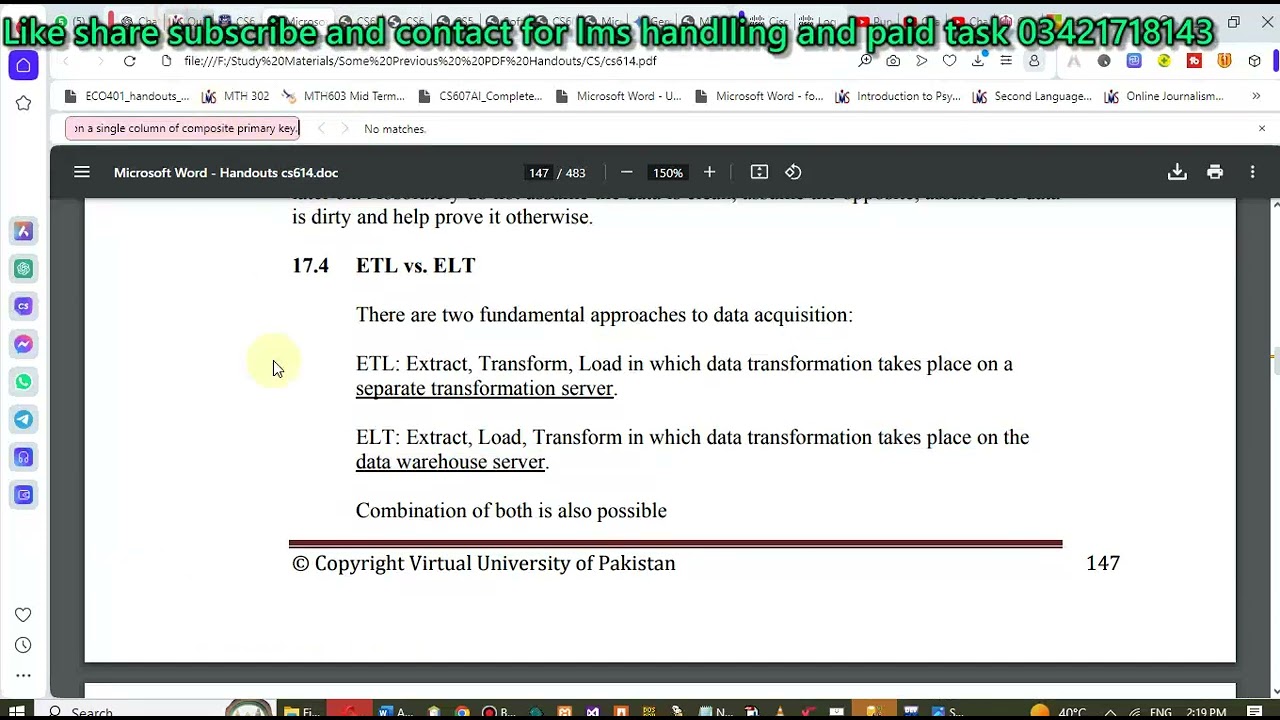Open Online Journalism... bookmark

coord(1165,96)
